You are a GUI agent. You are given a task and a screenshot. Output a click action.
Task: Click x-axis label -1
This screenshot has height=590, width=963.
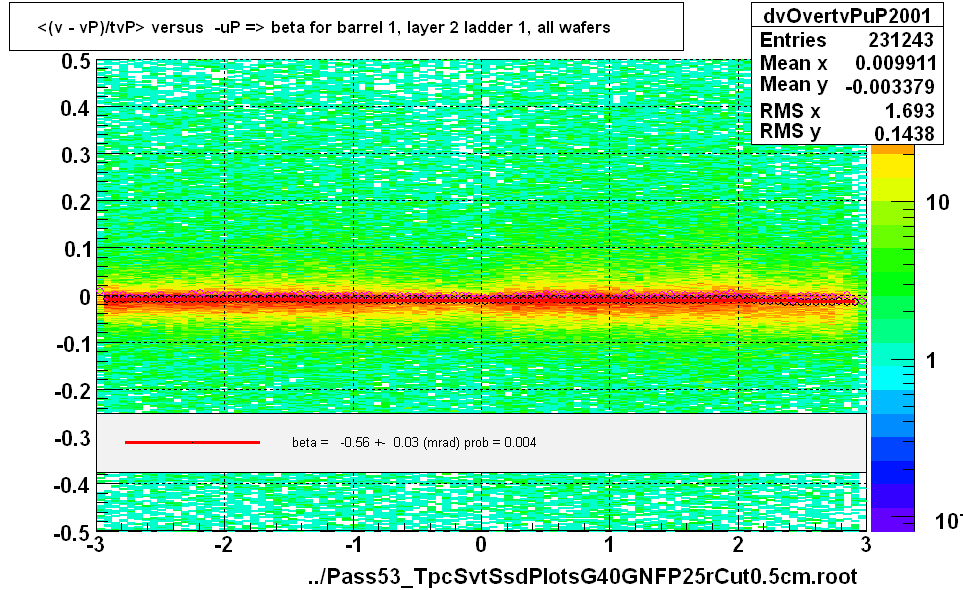point(353,545)
